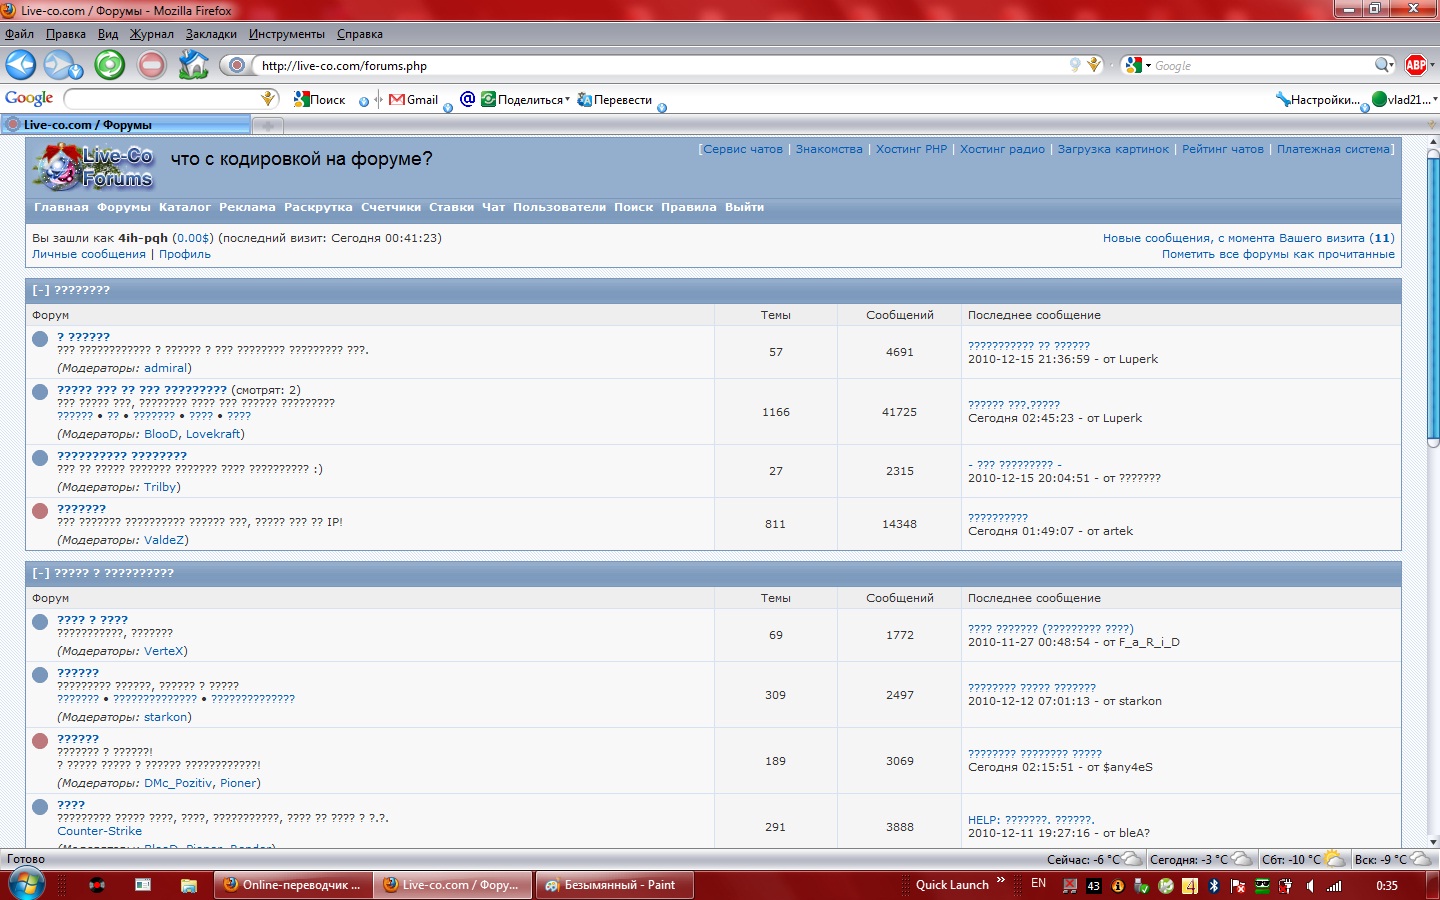Open the Закладки menu
Screen dimensions: 1440x900
point(211,34)
